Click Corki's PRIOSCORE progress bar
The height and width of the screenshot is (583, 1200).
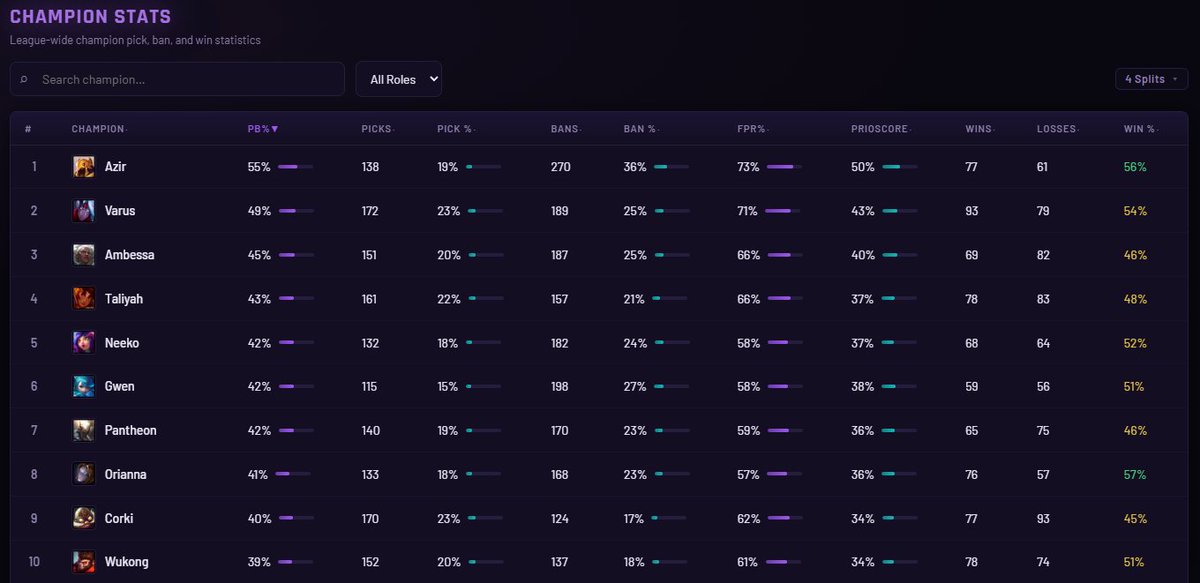[x=899, y=518]
